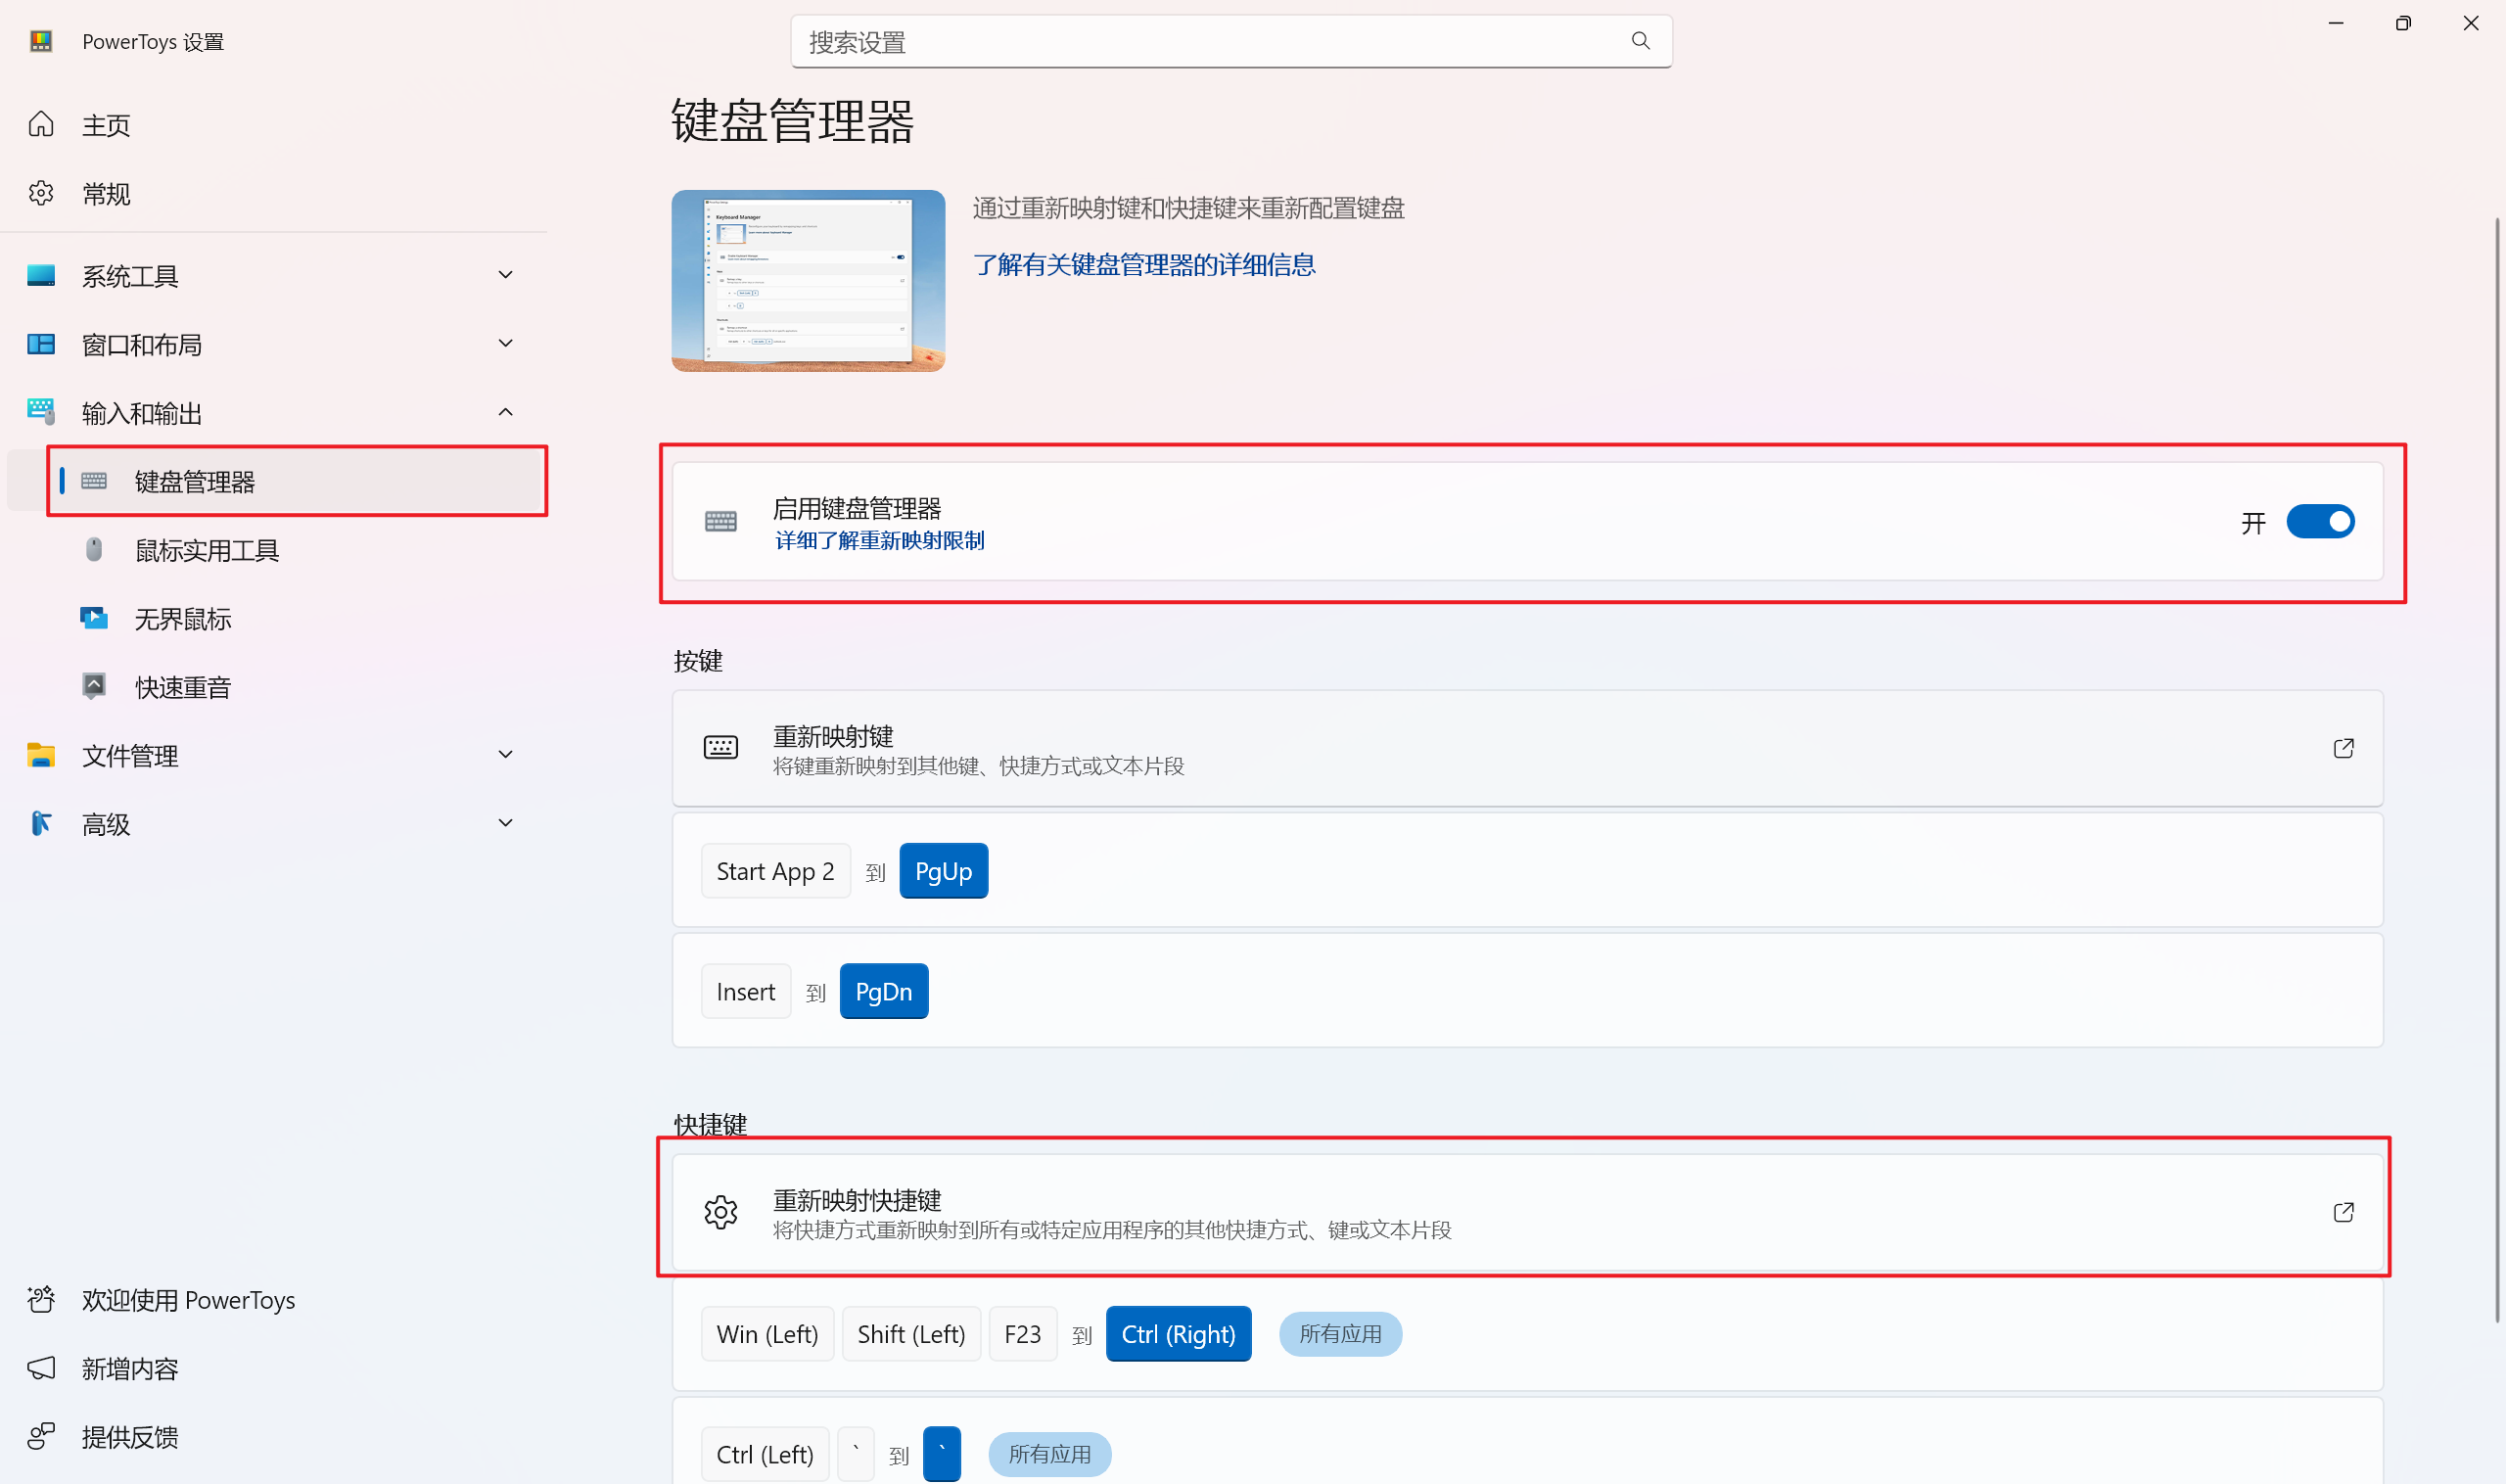Expand the 文件管理 section
Viewport: 2506px width, 1484px height.
pos(505,755)
